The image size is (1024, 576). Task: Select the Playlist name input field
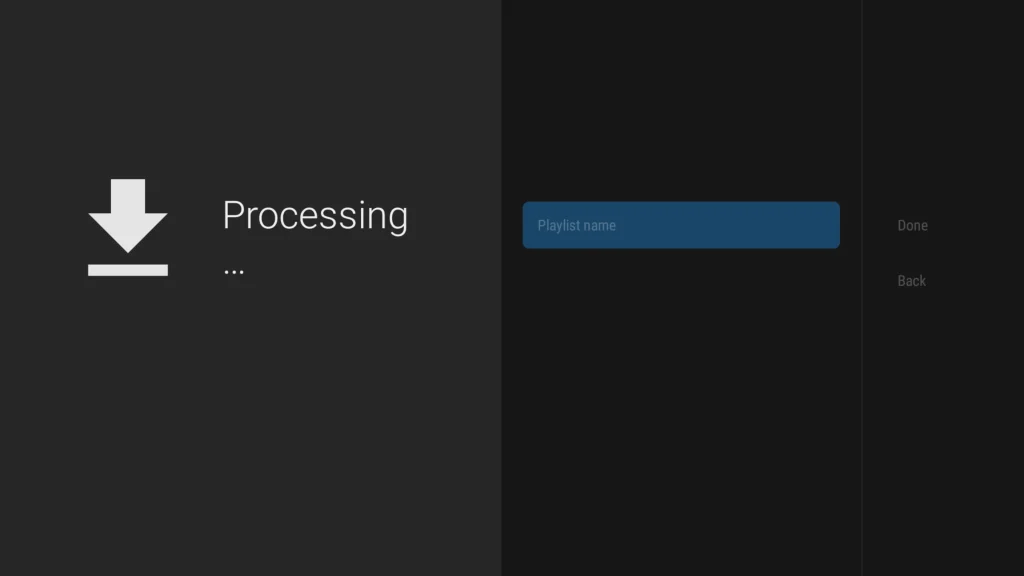(680, 225)
